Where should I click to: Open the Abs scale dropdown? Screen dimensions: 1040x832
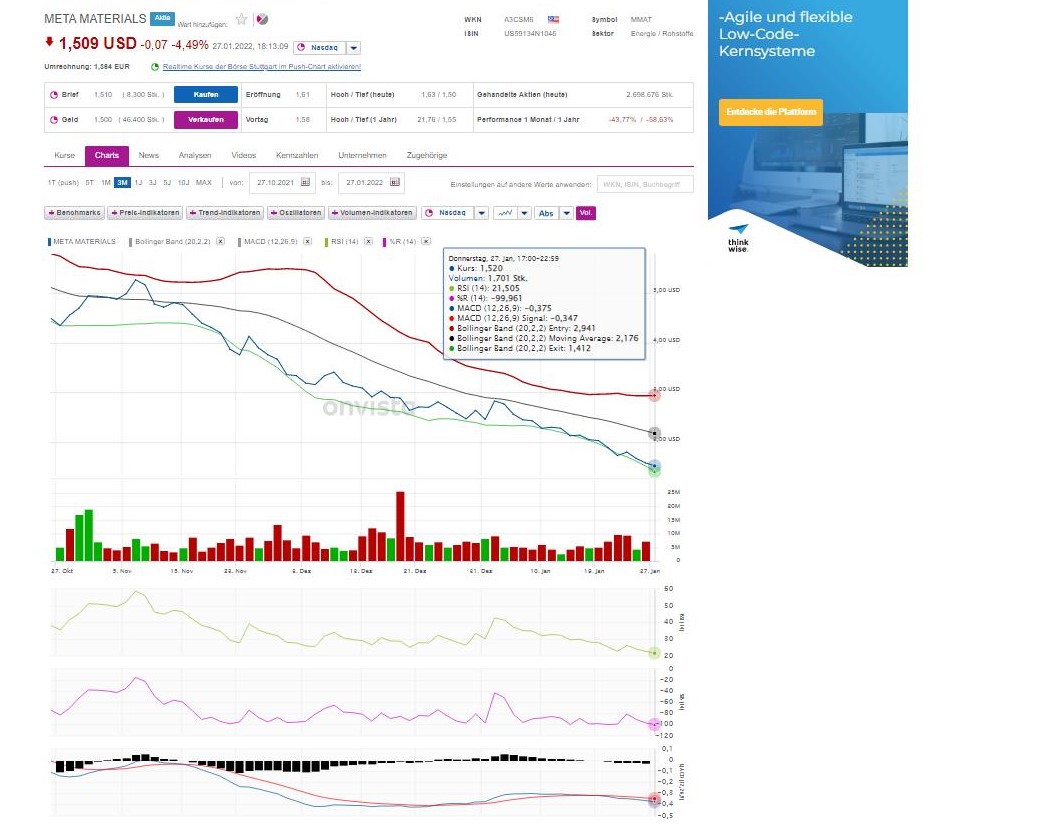[x=567, y=213]
